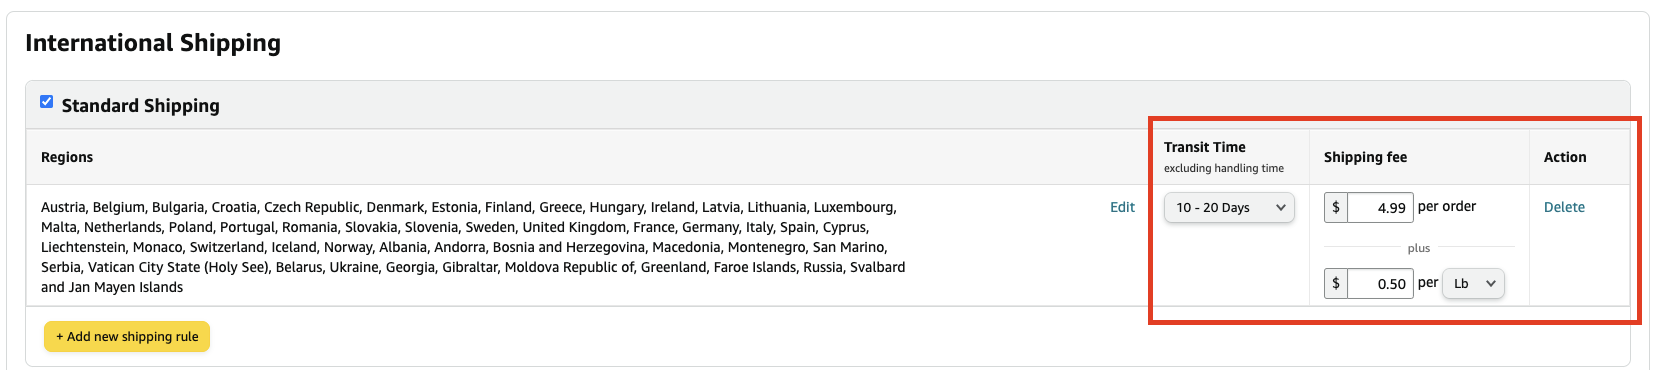Click the excluding handling time note
The image size is (1654, 370).
click(1224, 168)
